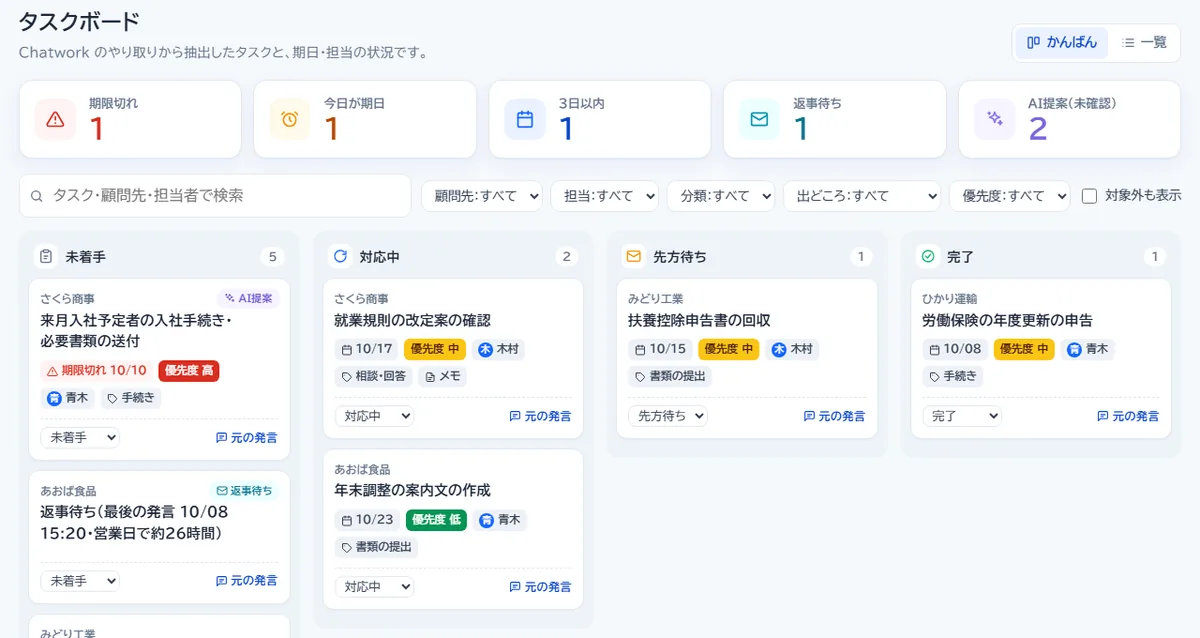The image size is (1200, 638).
Task: Open 元の発言 link on 就業規則の改定案の確認 card
Action: tap(541, 416)
